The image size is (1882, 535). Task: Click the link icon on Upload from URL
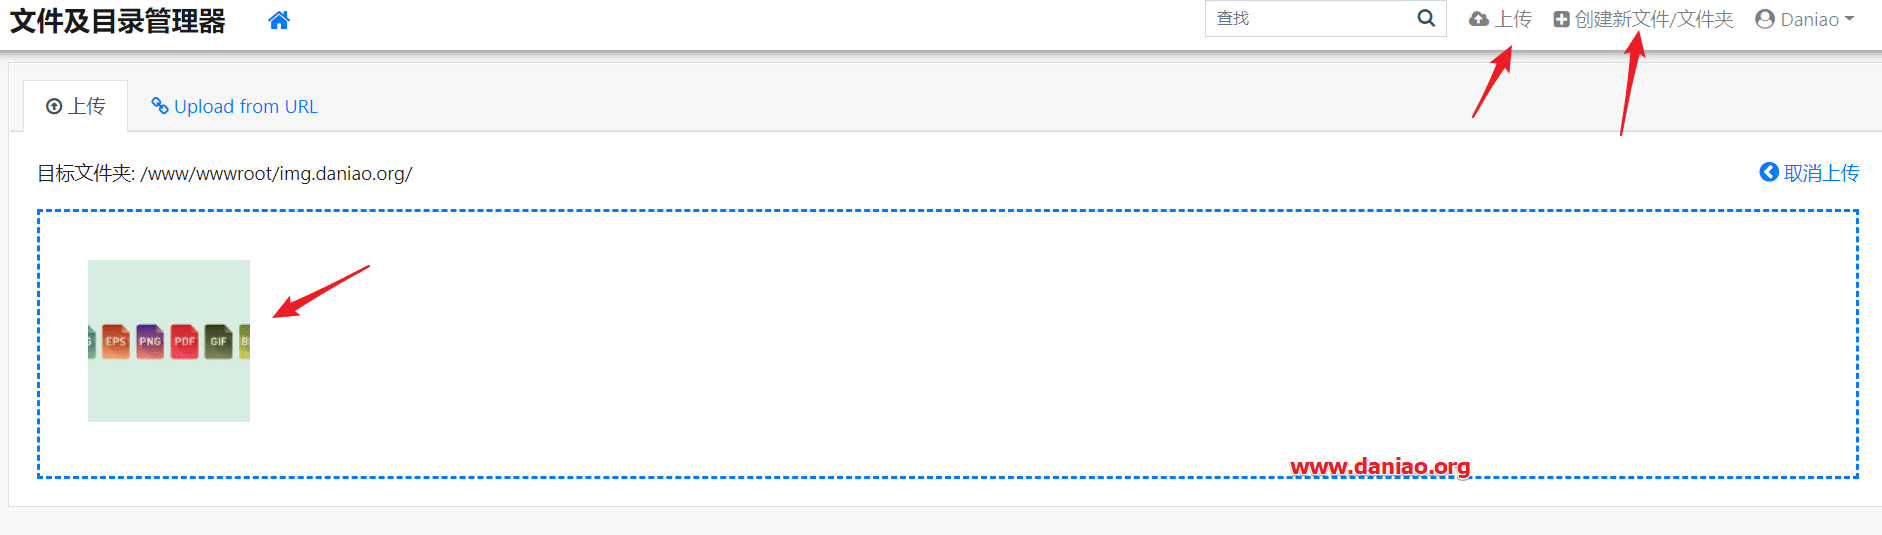point(159,106)
